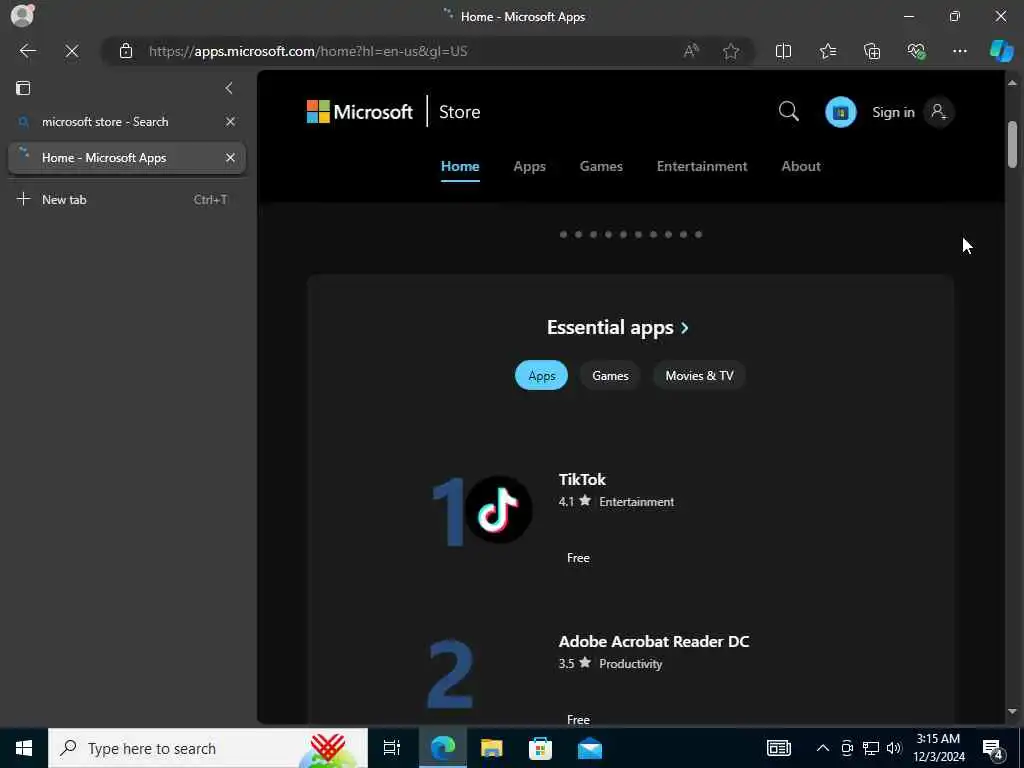This screenshot has height=768, width=1024.
Task: Open Task View on taskbar
Action: (x=392, y=748)
